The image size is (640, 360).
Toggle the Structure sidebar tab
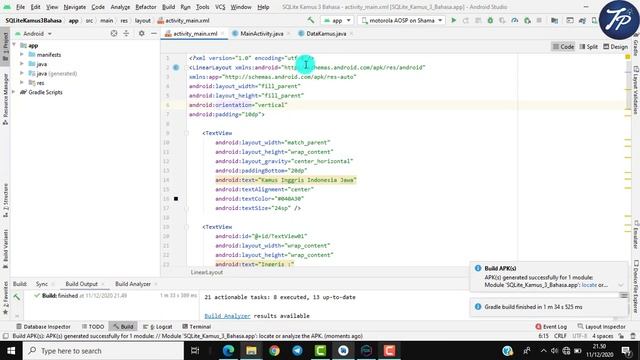(x=5, y=200)
